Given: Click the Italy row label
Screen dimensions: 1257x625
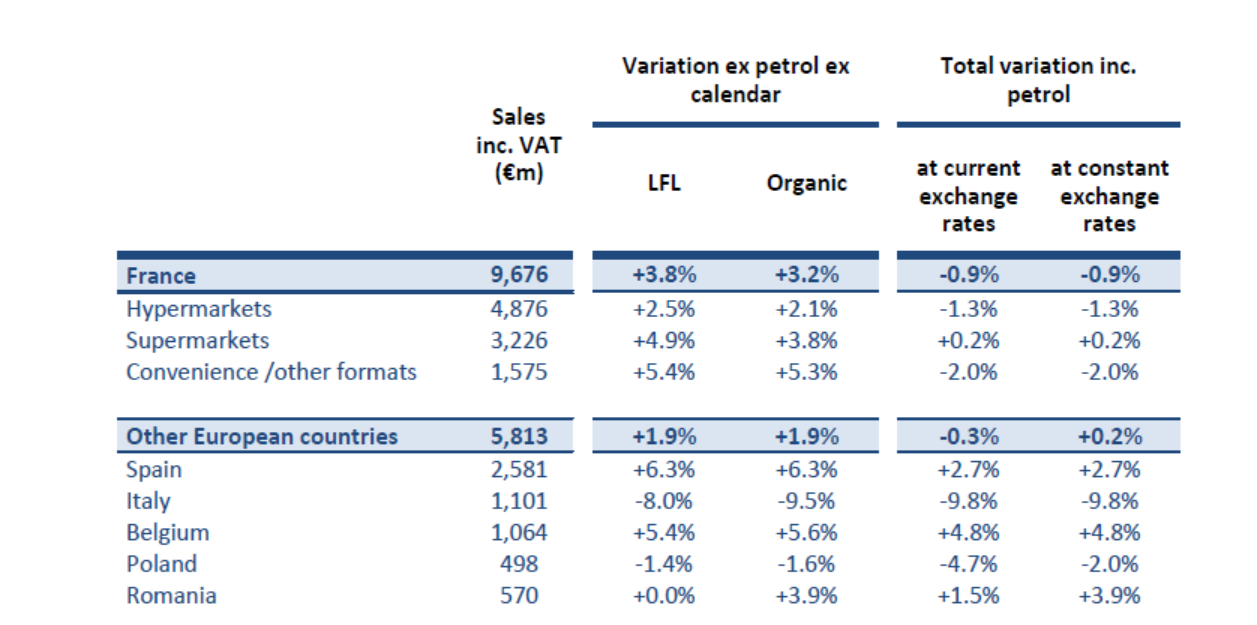Looking at the screenshot, I should [x=148, y=501].
